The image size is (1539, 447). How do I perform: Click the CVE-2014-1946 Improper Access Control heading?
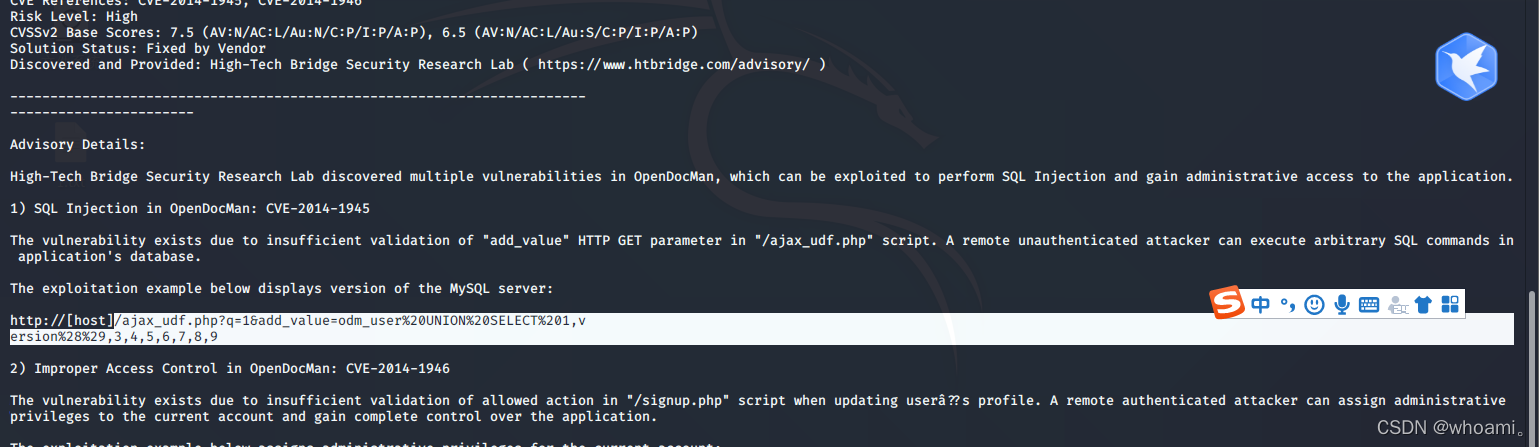pyautogui.click(x=230, y=368)
